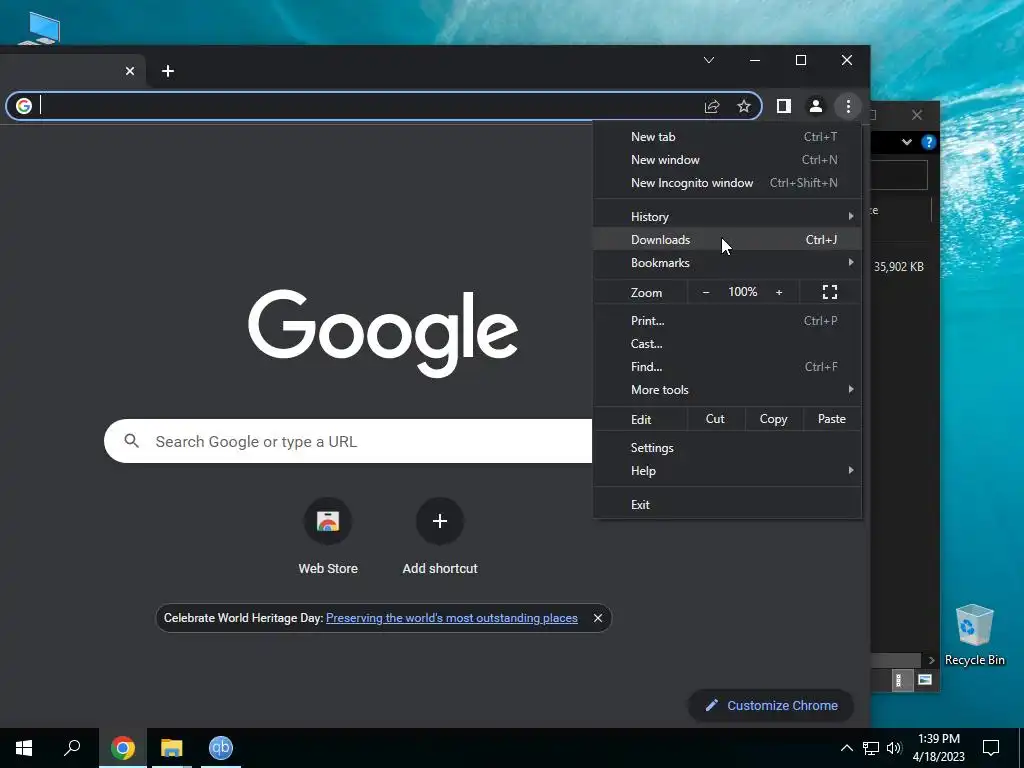The image size is (1024, 768).
Task: Open Downloads from the Chrome menu
Action: [727, 240]
